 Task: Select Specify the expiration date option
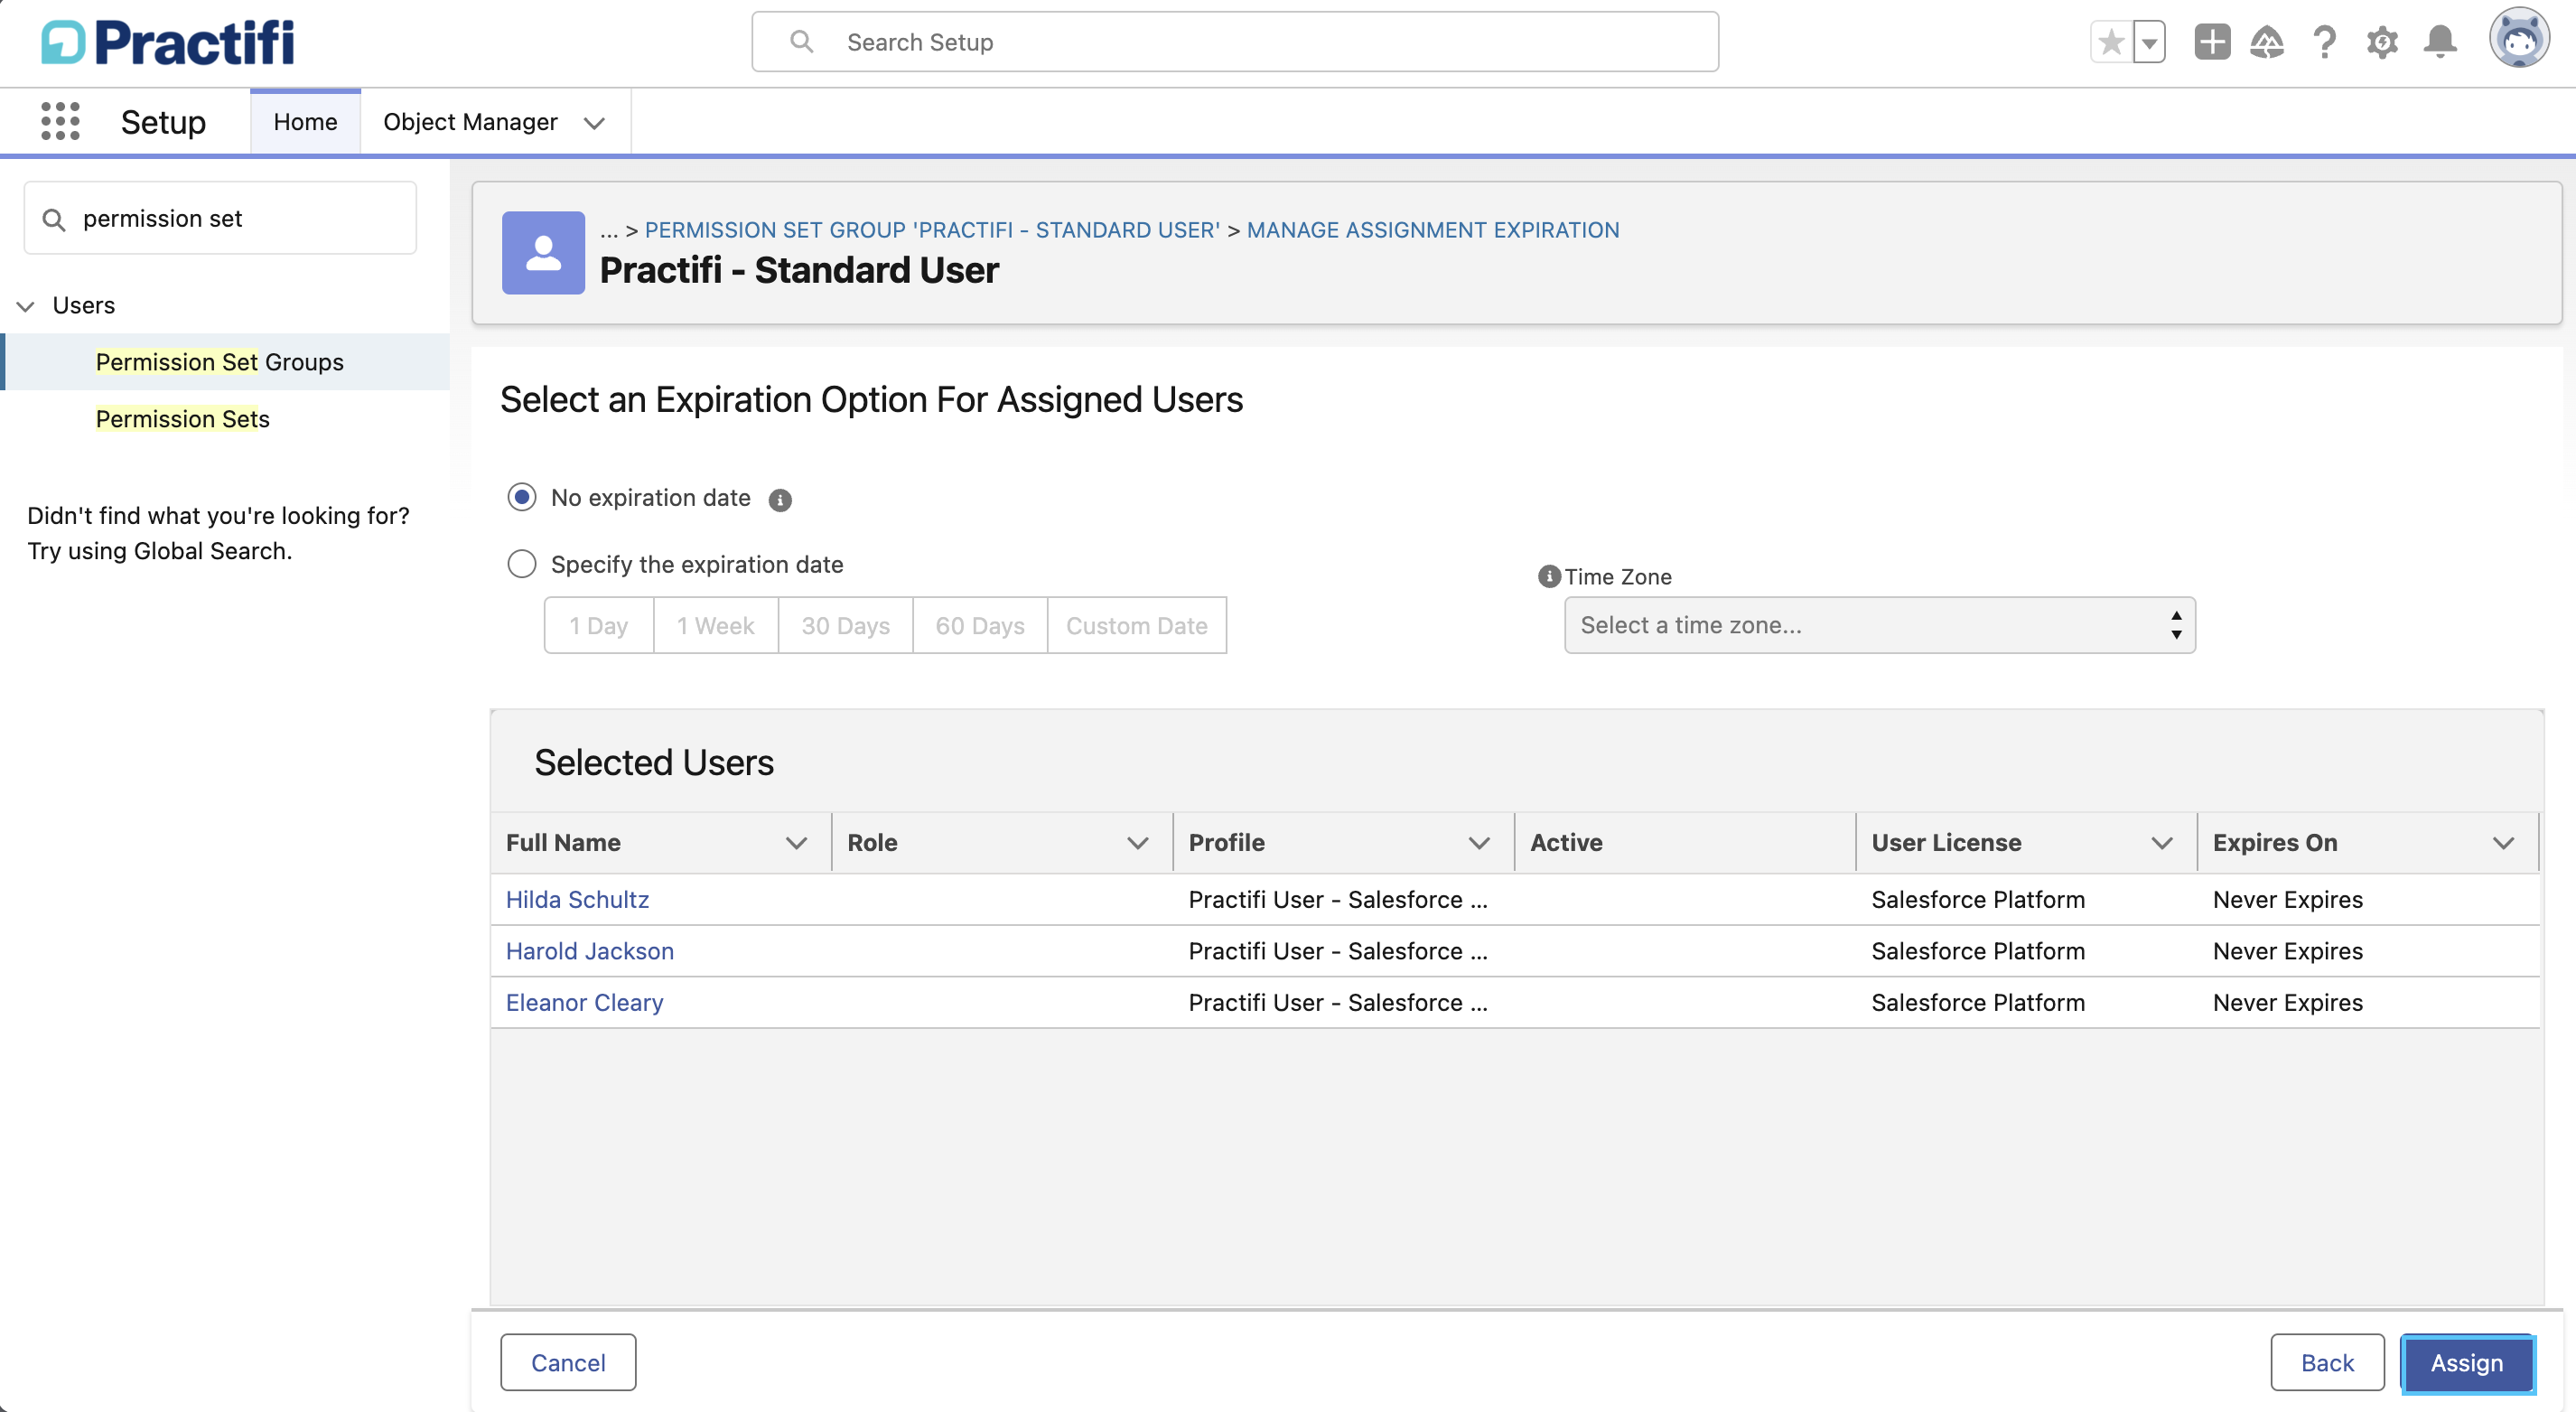pos(522,564)
